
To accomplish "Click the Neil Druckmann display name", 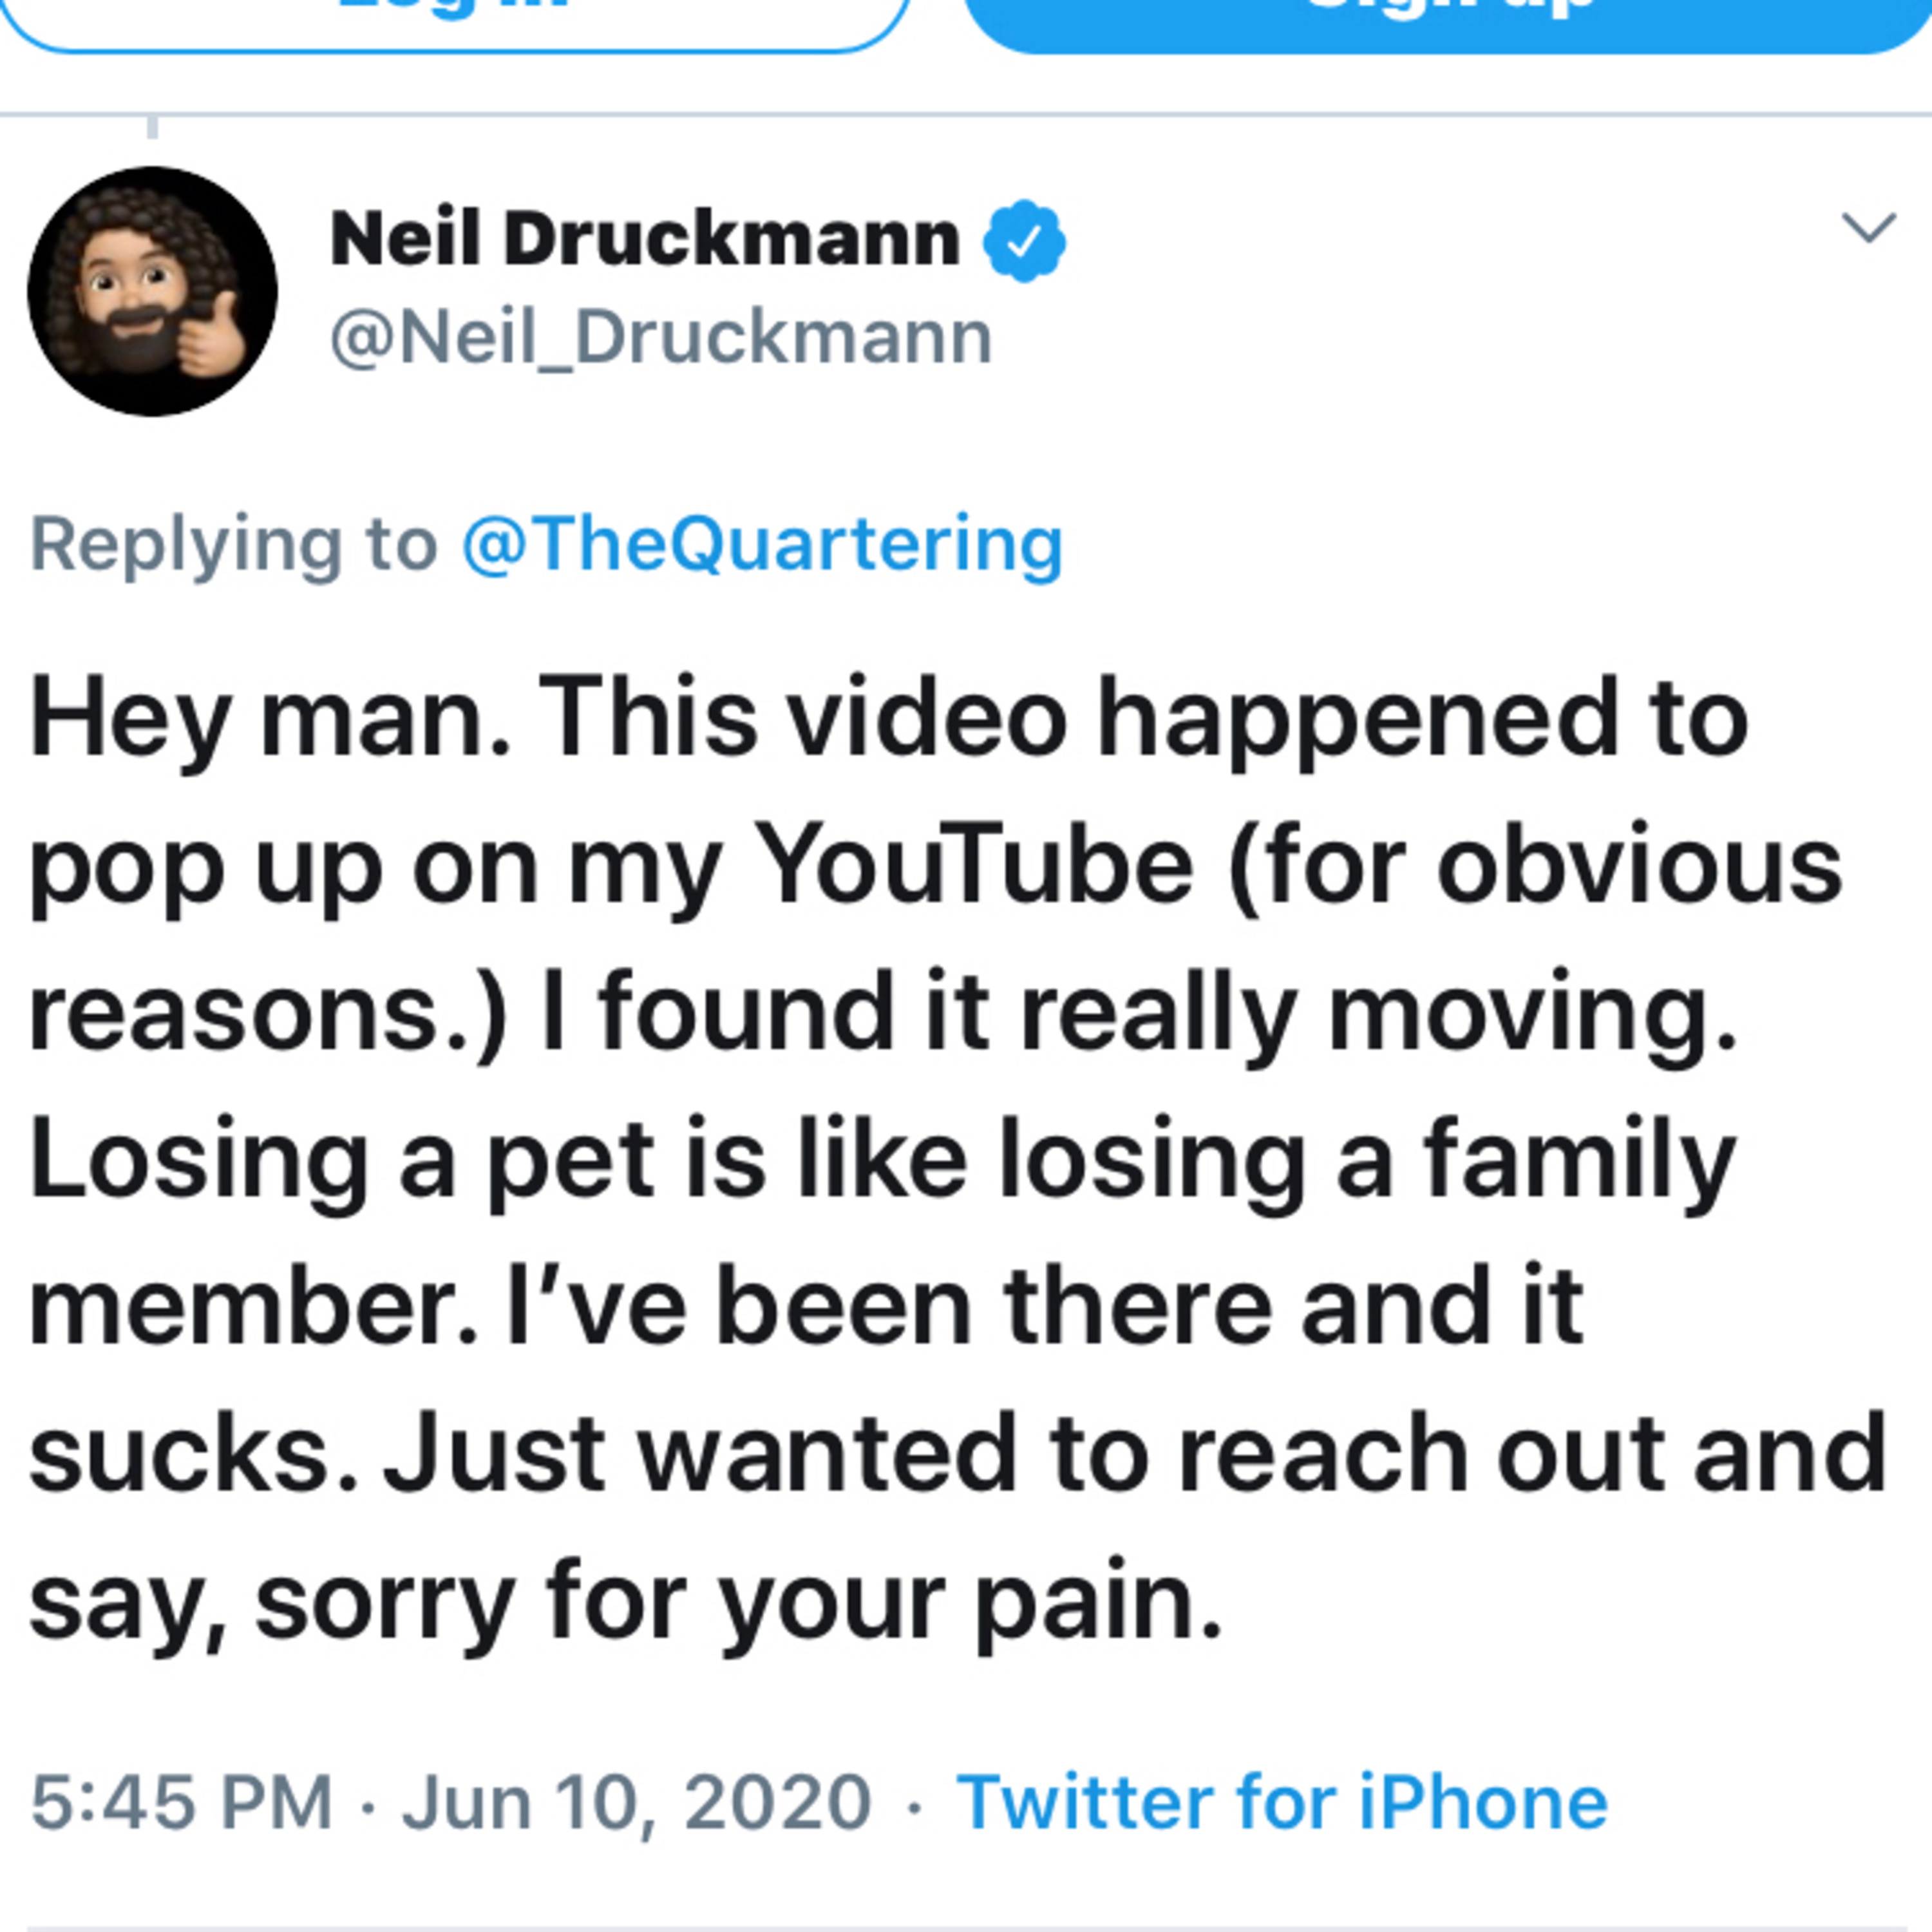I will [645, 240].
